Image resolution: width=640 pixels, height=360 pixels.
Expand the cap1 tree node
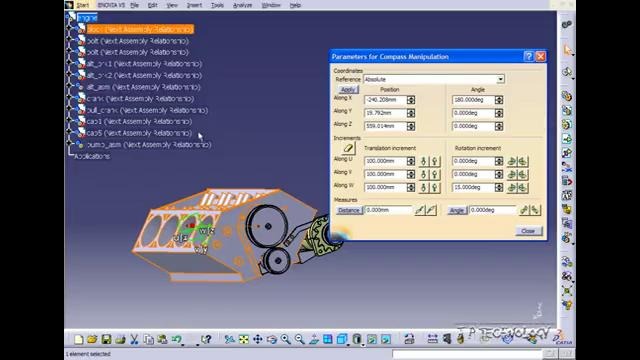coord(69,121)
